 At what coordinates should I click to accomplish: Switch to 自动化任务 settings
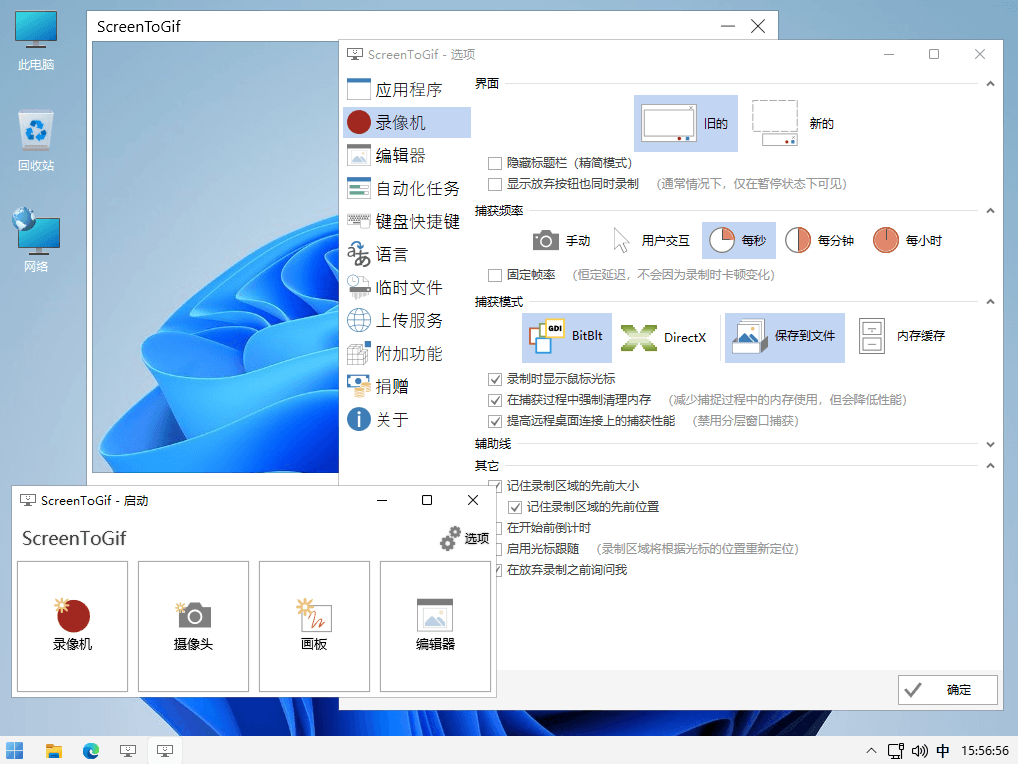406,188
